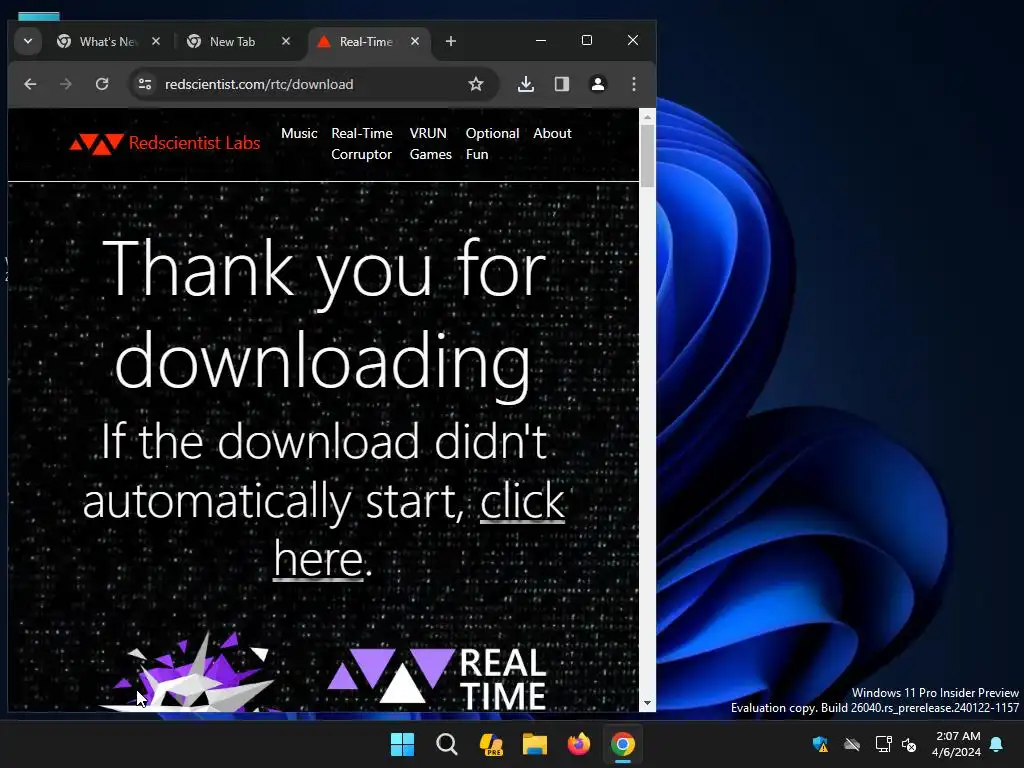The height and width of the screenshot is (768, 1024).
Task: Open the network status tray icon
Action: click(x=883, y=744)
